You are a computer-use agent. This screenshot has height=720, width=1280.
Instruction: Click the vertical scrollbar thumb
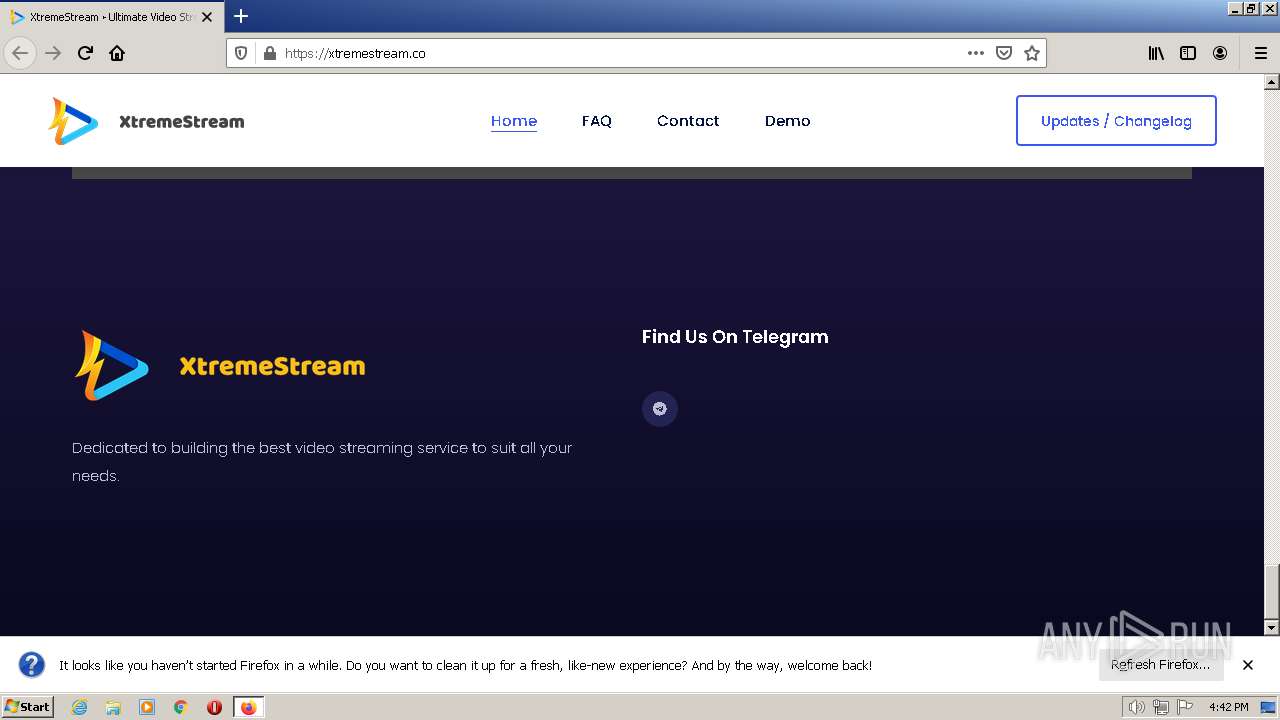[x=1272, y=592]
